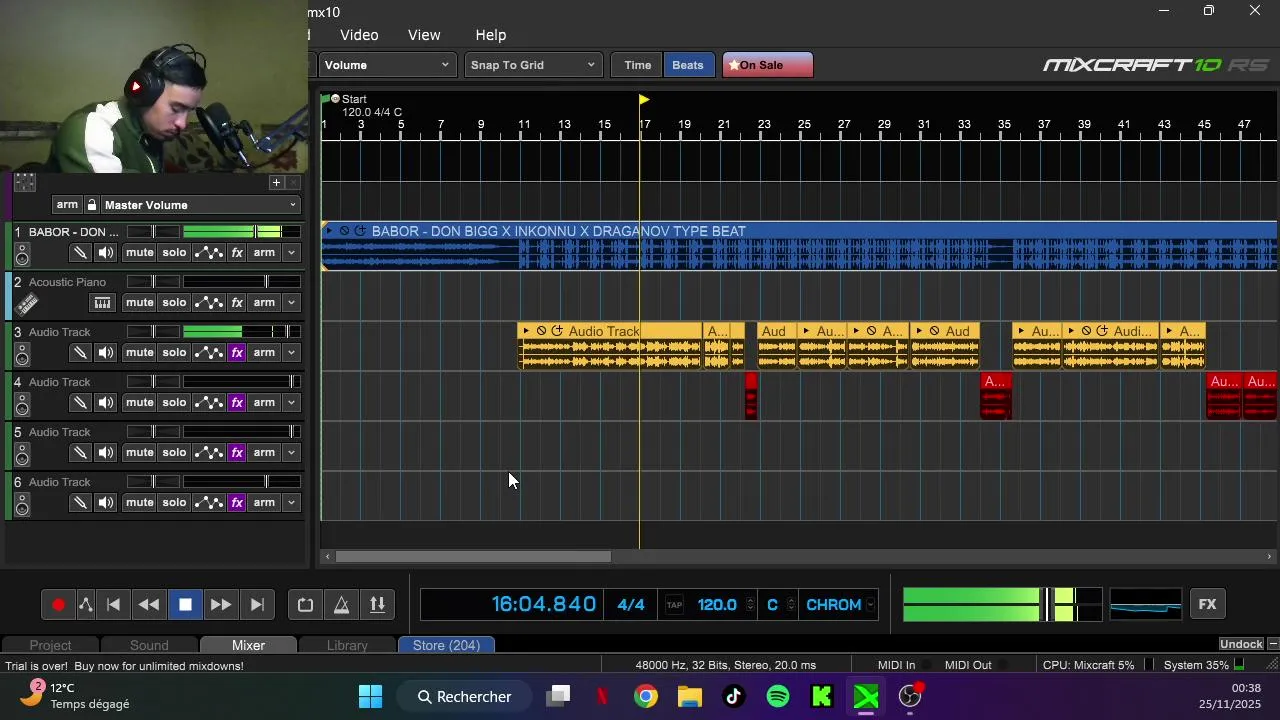Solo the BABOR - DON track

point(174,253)
